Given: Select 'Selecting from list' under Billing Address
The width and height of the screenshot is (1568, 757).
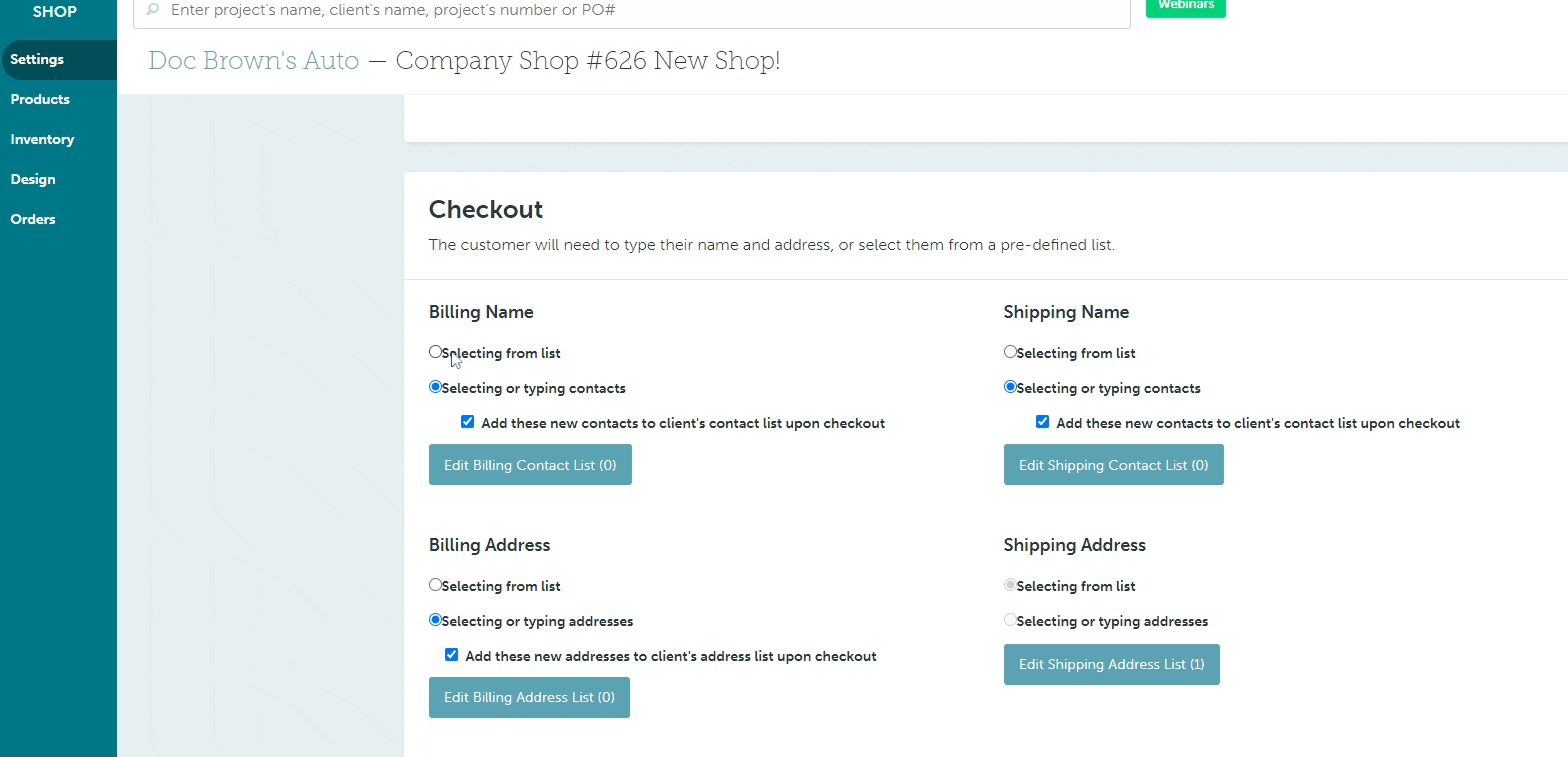Looking at the screenshot, I should click(435, 584).
